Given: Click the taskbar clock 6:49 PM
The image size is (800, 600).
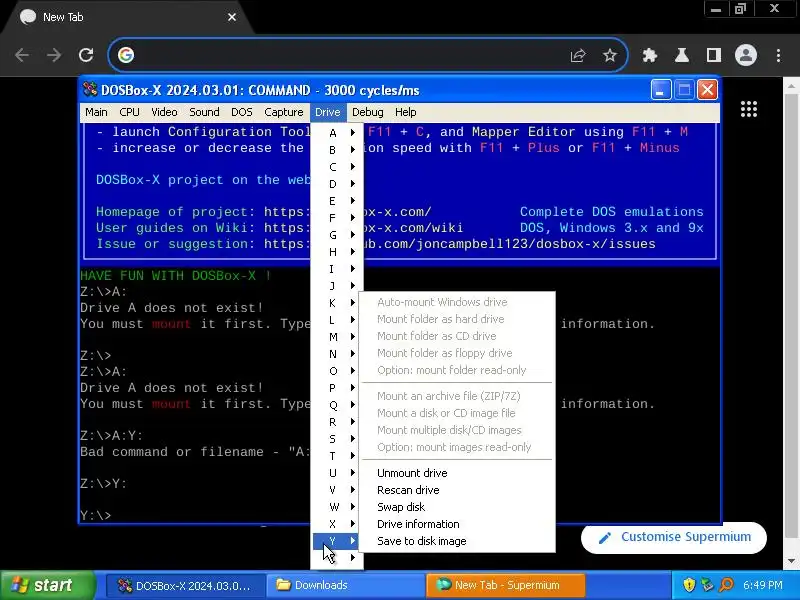Looking at the screenshot, I should coord(762,585).
